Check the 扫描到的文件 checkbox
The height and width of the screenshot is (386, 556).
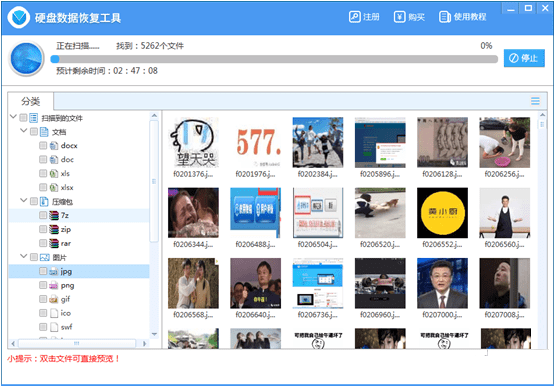click(x=23, y=117)
